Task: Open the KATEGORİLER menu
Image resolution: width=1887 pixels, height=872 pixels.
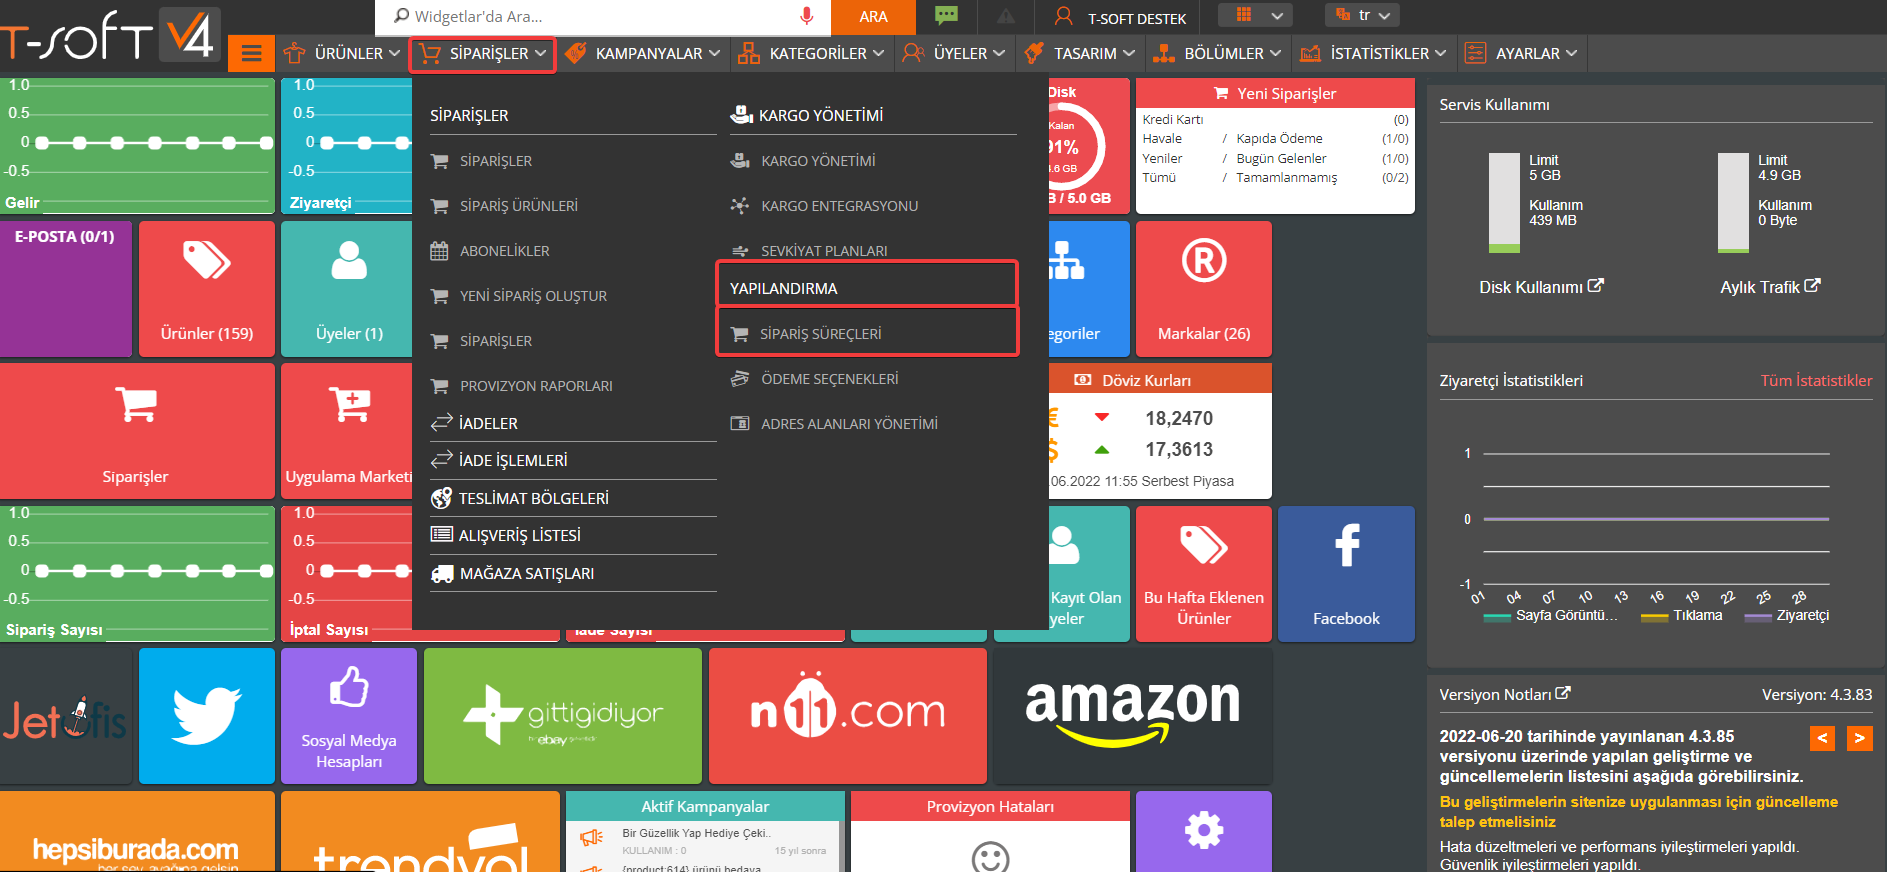Action: click(x=811, y=53)
